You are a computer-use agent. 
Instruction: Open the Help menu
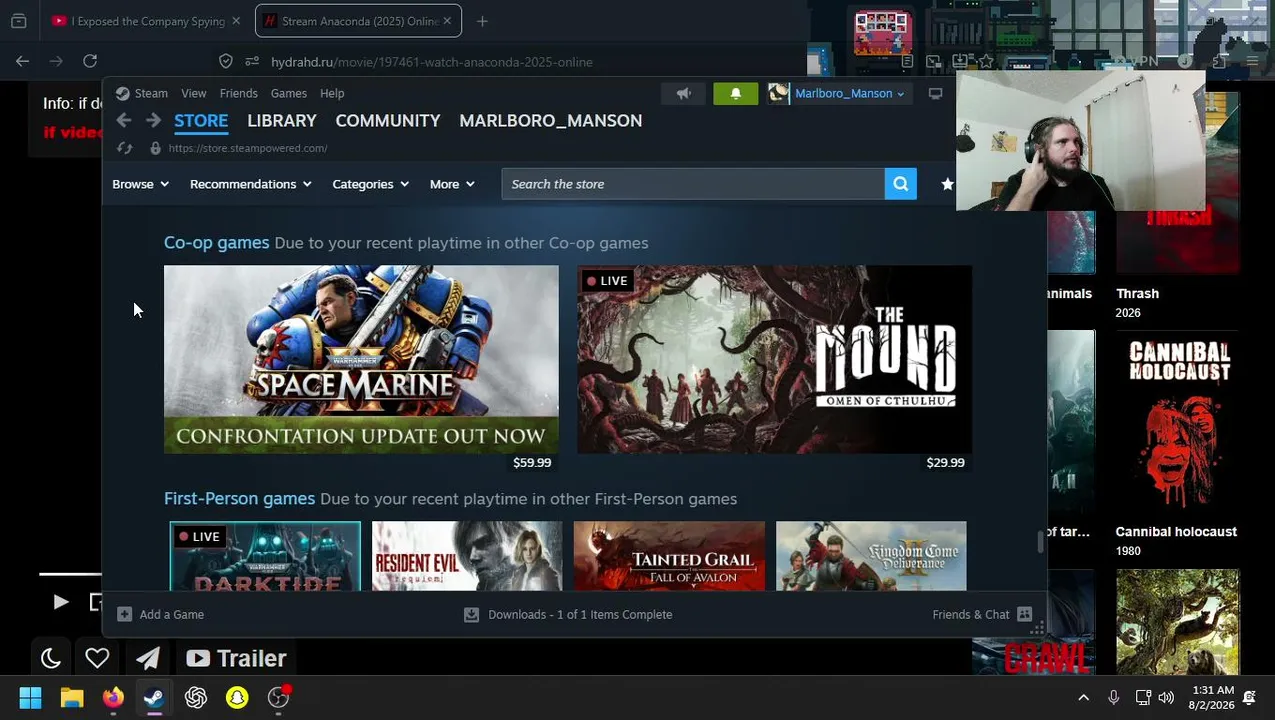click(332, 93)
